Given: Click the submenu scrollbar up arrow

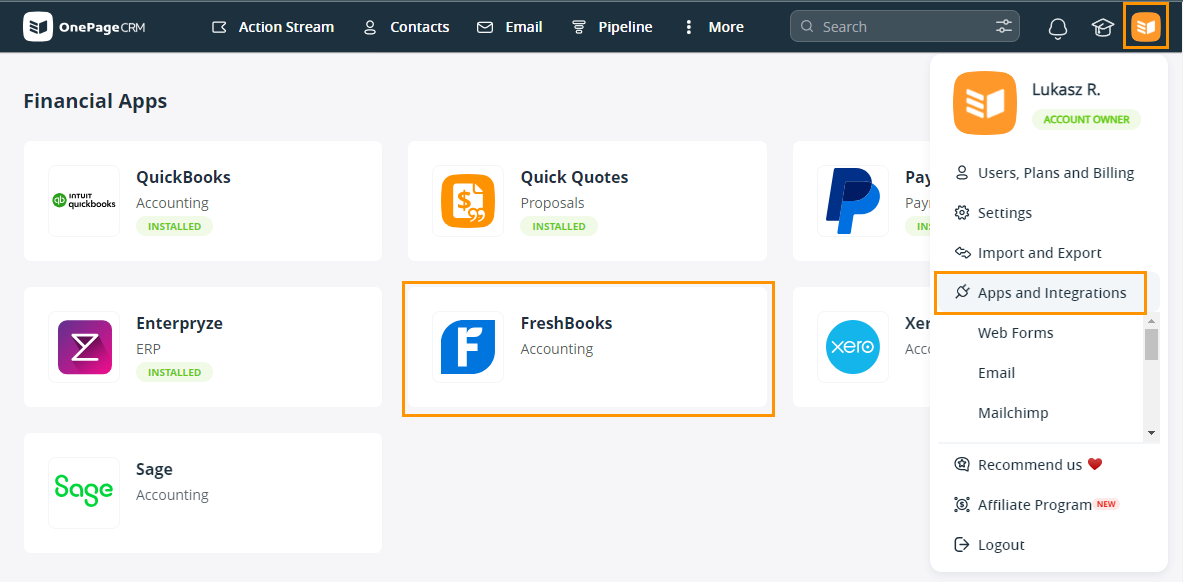Looking at the screenshot, I should point(1151,320).
